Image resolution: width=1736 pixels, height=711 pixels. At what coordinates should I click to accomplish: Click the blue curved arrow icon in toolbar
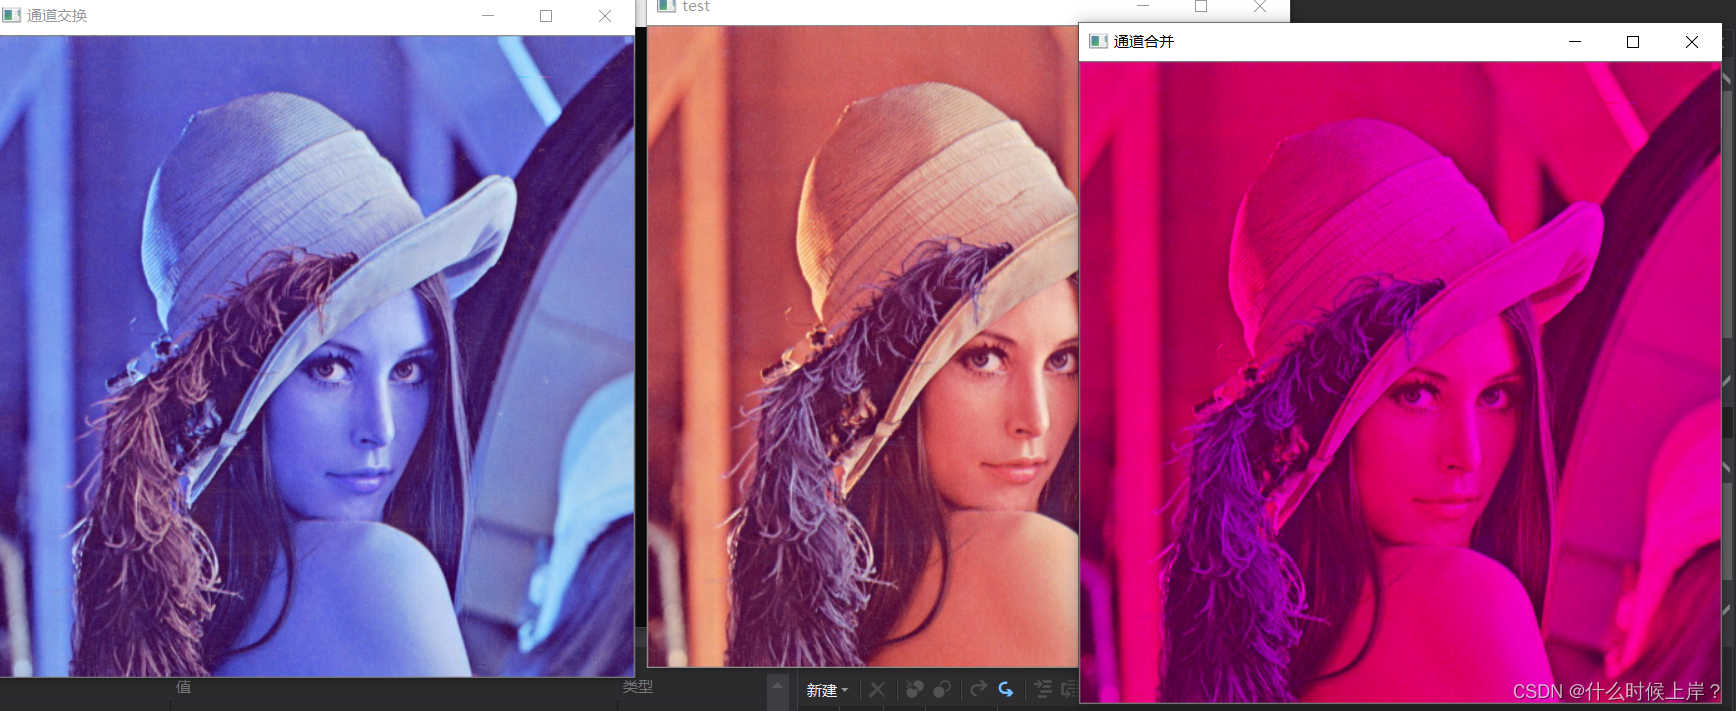(1006, 689)
